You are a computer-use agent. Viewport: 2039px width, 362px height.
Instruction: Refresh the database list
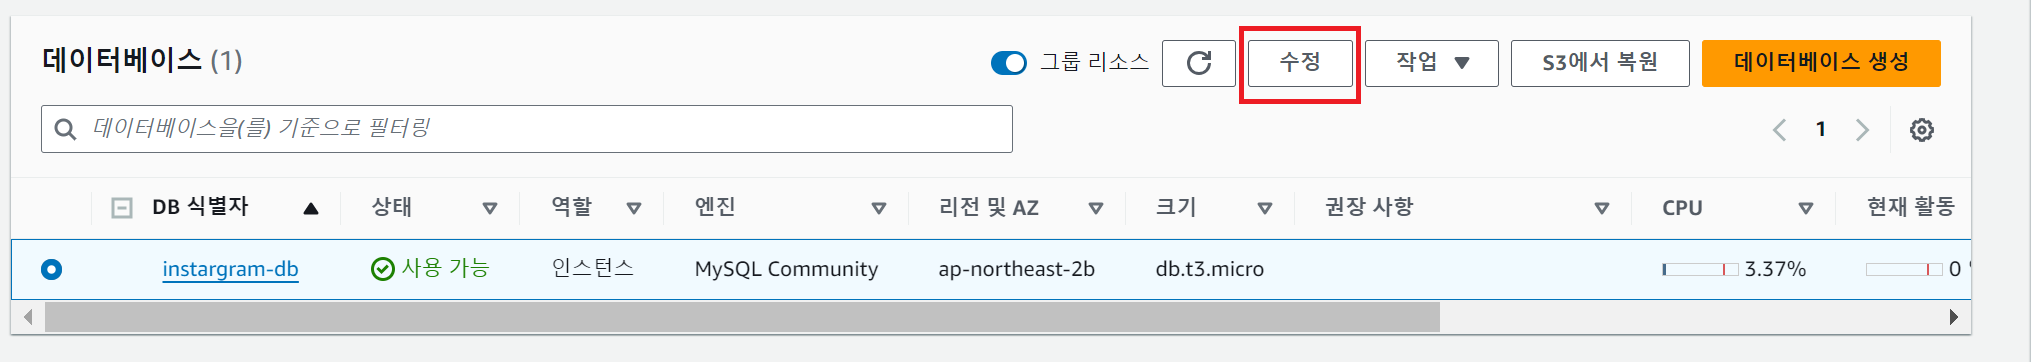pos(1199,63)
